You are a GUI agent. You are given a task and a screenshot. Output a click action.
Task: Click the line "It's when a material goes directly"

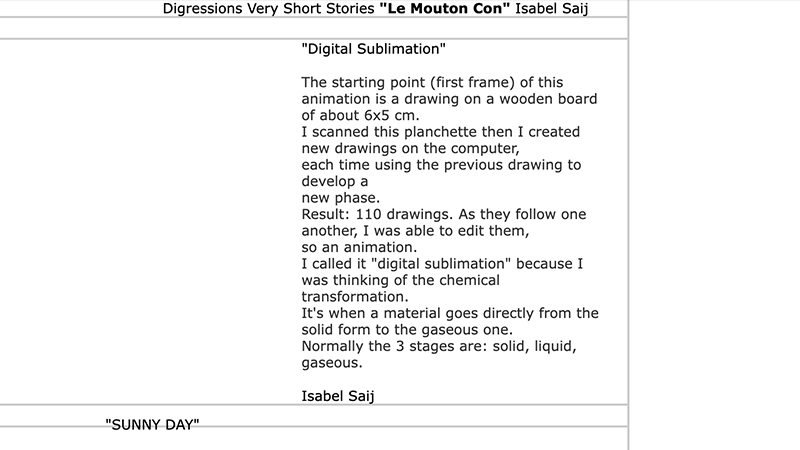[450, 313]
